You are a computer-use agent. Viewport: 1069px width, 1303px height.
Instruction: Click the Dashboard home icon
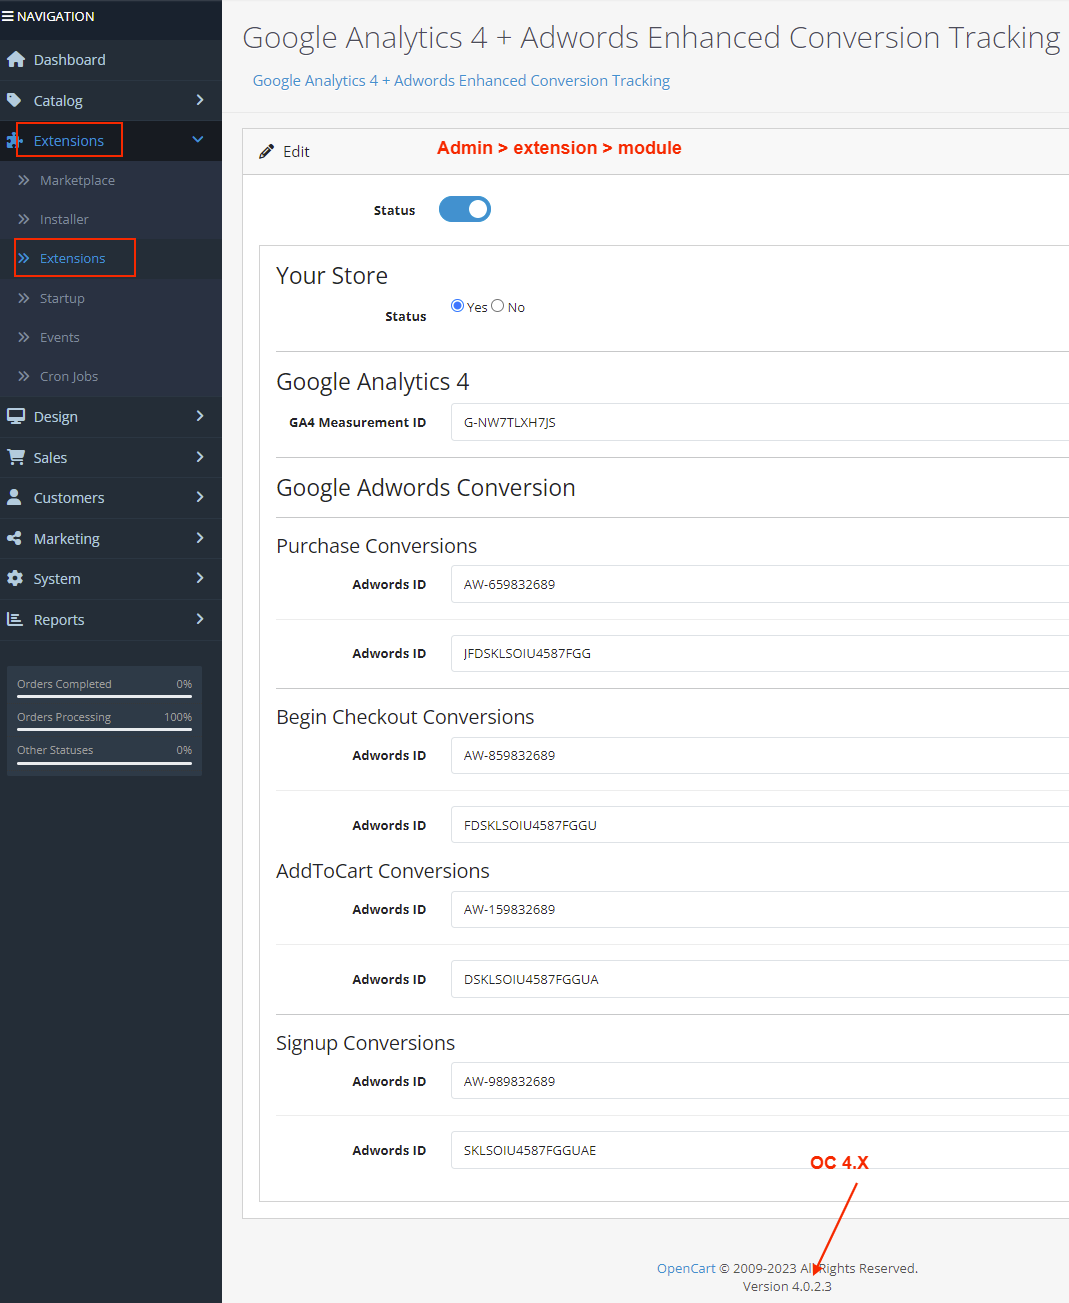tap(15, 60)
